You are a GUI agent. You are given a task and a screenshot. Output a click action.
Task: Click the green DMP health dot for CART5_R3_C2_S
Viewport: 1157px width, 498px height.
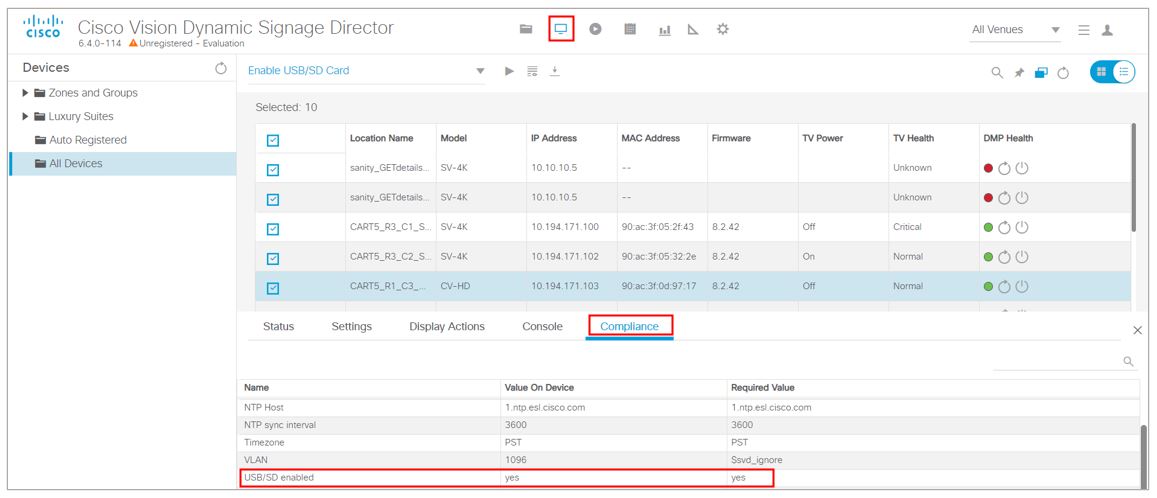tap(989, 257)
